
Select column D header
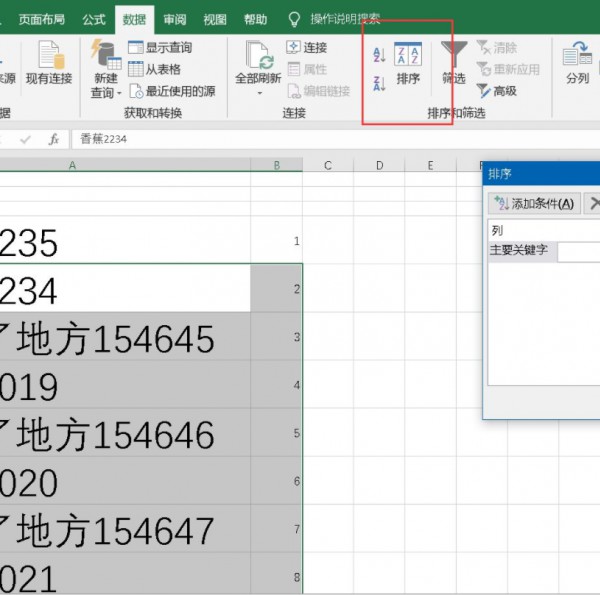379,165
